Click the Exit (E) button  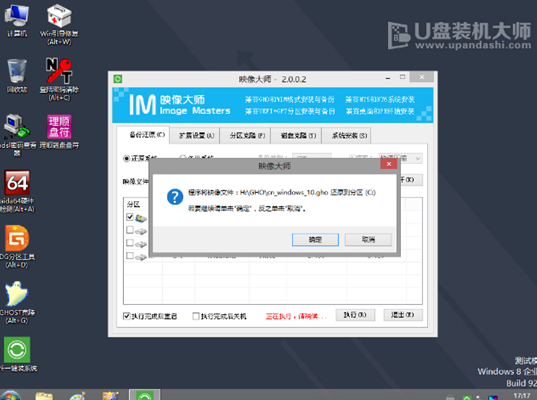point(402,315)
